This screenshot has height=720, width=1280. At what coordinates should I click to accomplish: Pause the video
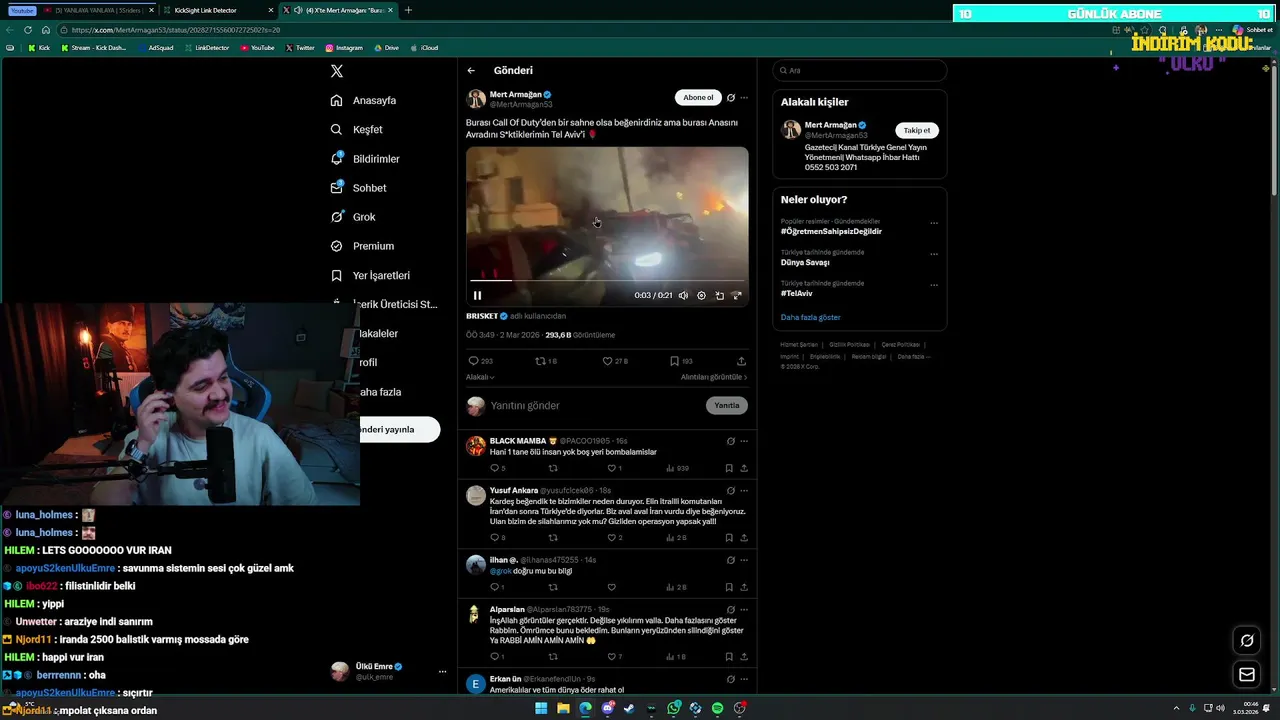coord(477,295)
